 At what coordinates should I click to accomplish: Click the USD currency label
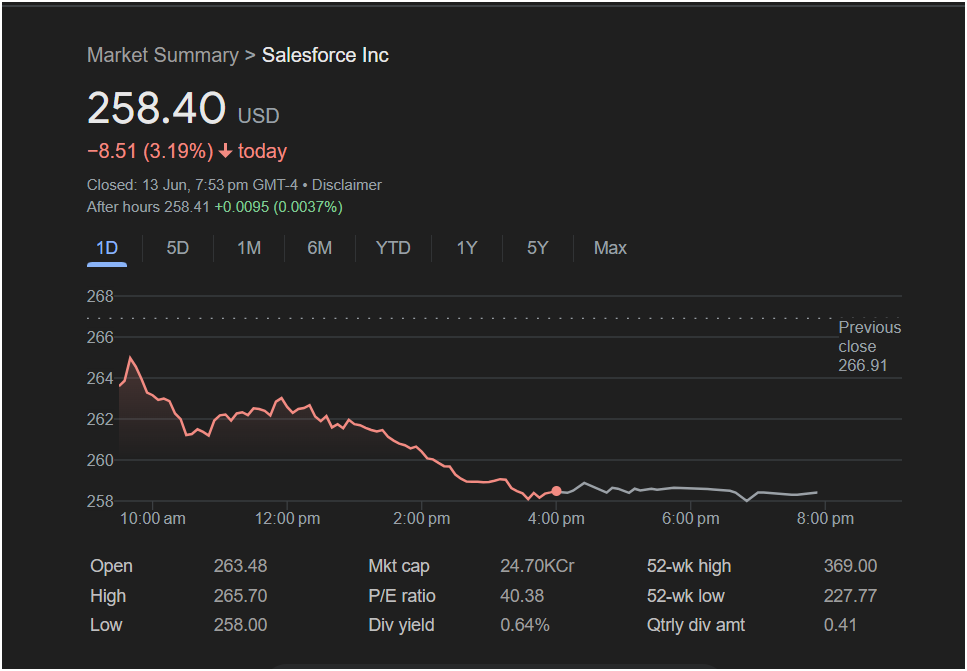point(258,116)
